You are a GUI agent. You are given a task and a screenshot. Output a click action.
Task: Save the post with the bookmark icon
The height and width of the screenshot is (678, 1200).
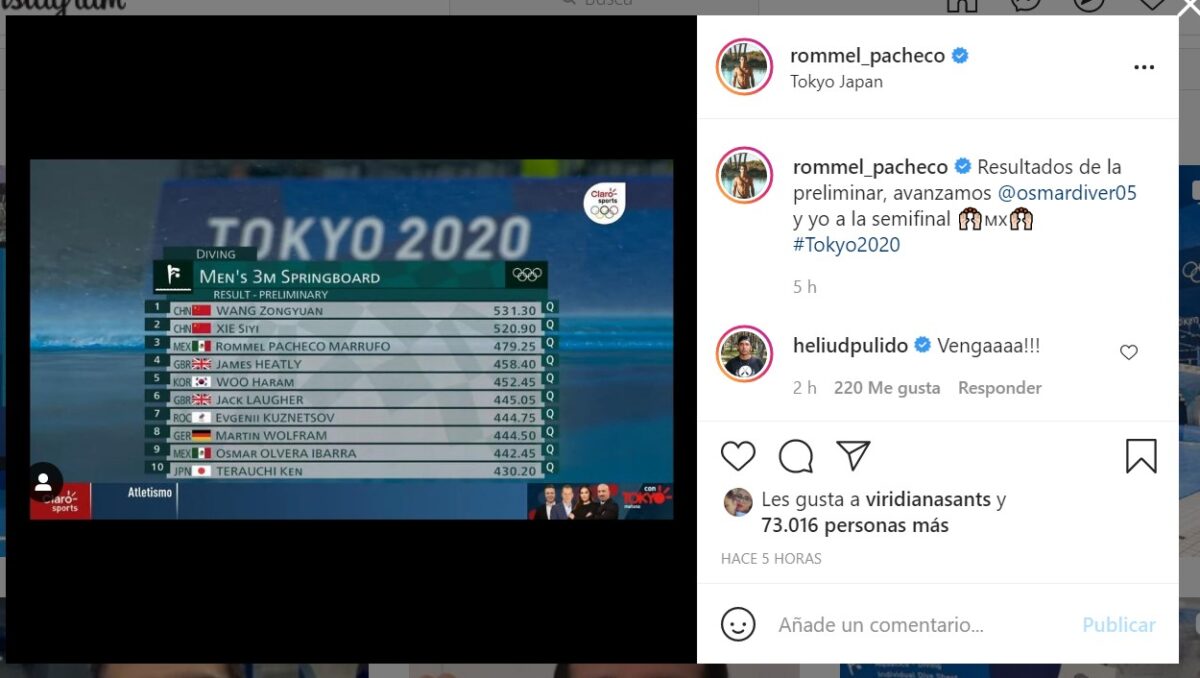1141,456
